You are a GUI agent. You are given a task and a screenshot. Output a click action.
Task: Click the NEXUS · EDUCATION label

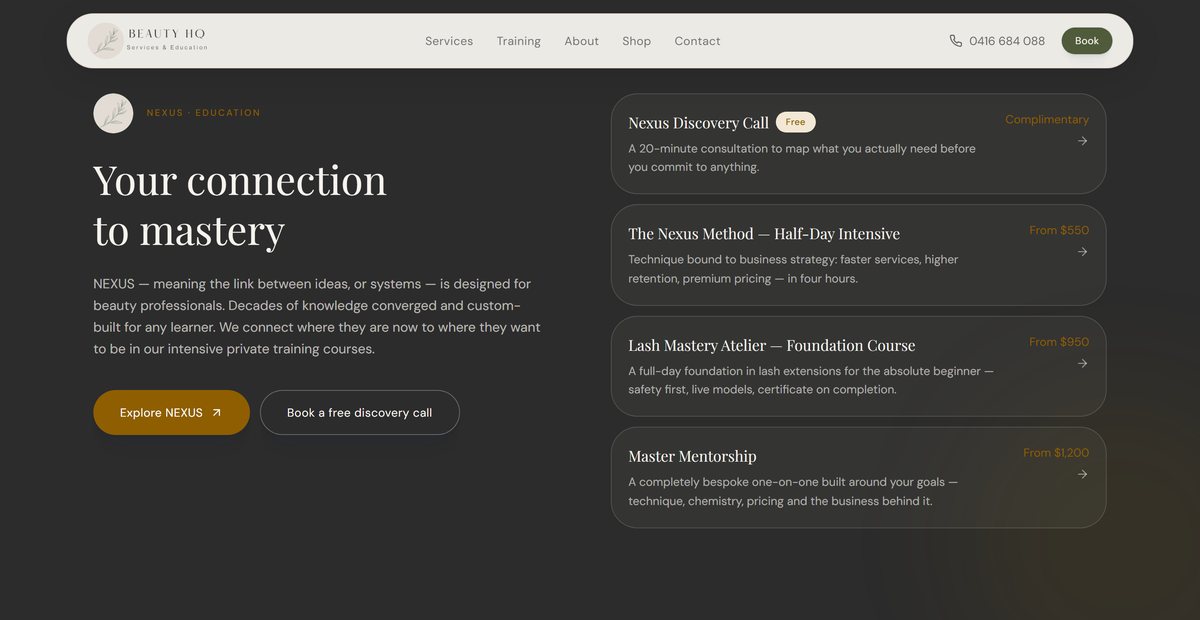203,113
